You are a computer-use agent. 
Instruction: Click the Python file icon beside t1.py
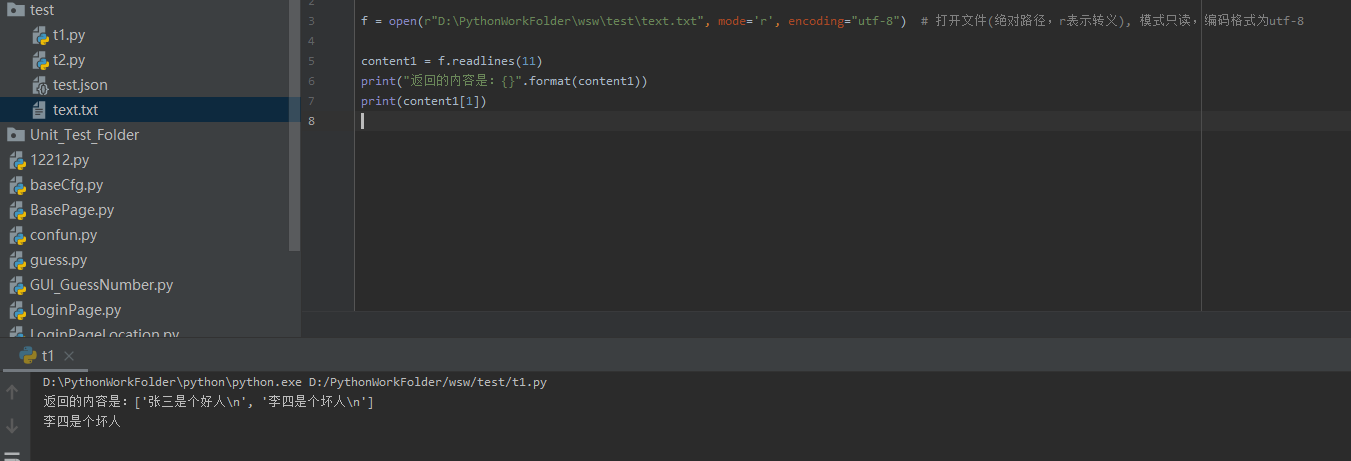click(x=40, y=35)
